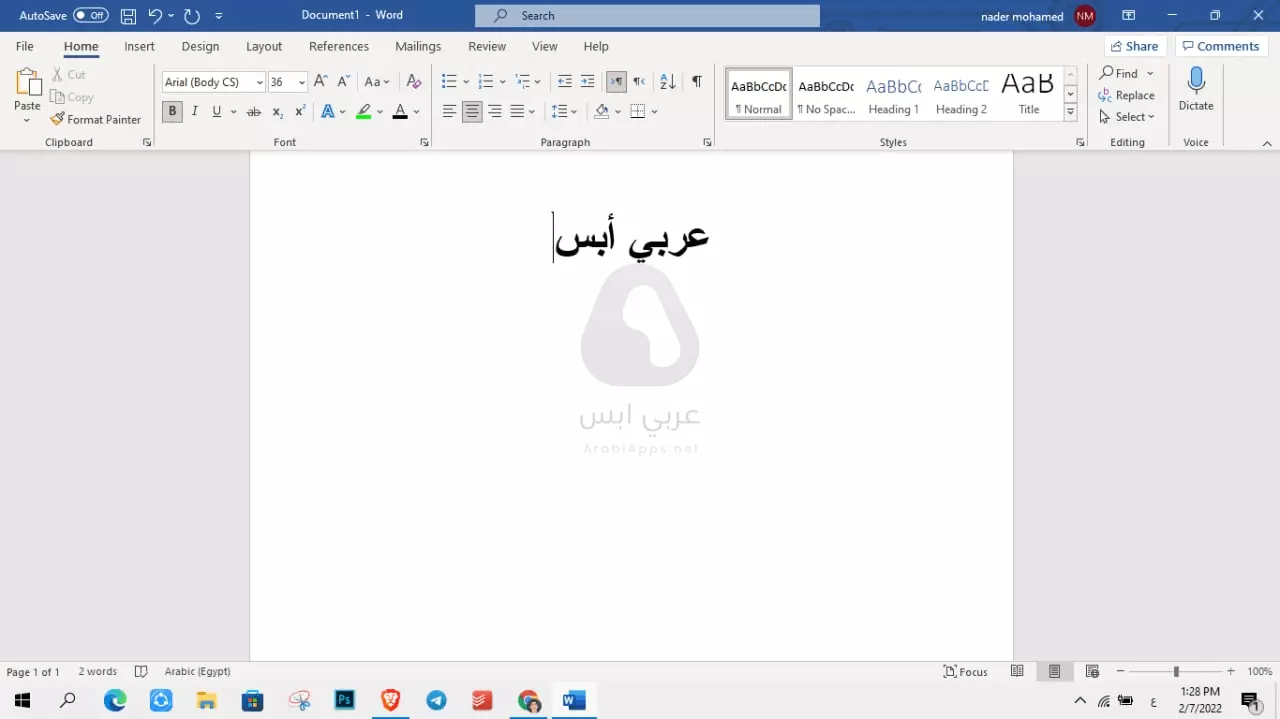
Task: Open the font size dropdown
Action: 301,81
